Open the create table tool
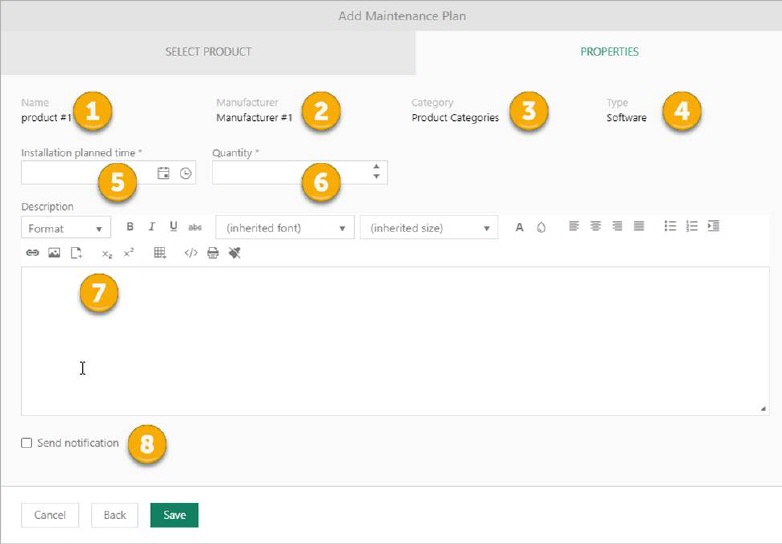 160,254
